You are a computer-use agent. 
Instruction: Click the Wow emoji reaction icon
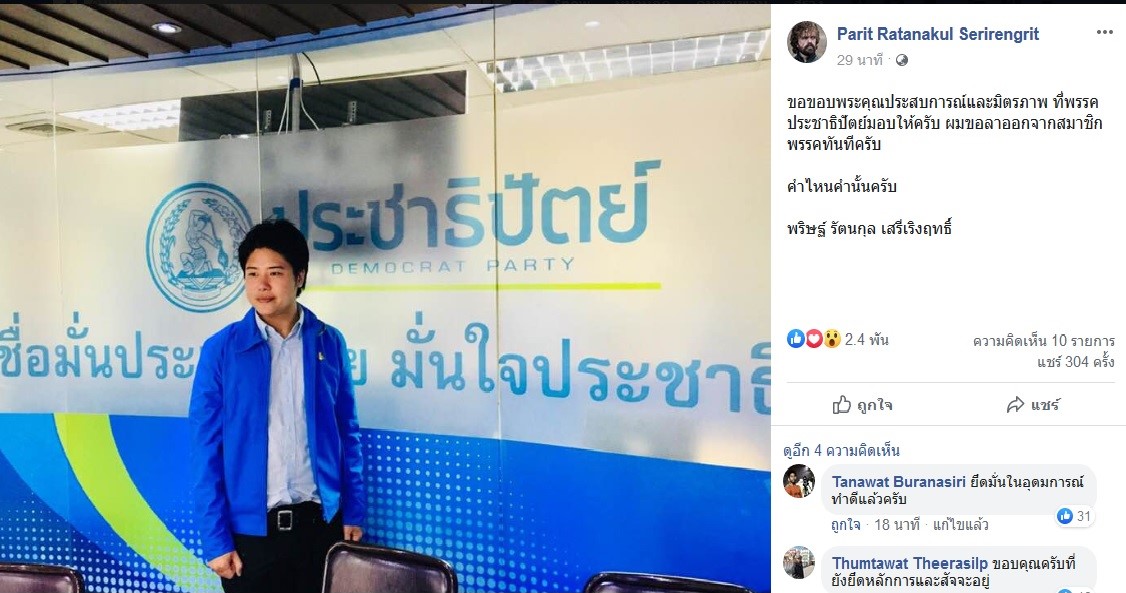832,339
